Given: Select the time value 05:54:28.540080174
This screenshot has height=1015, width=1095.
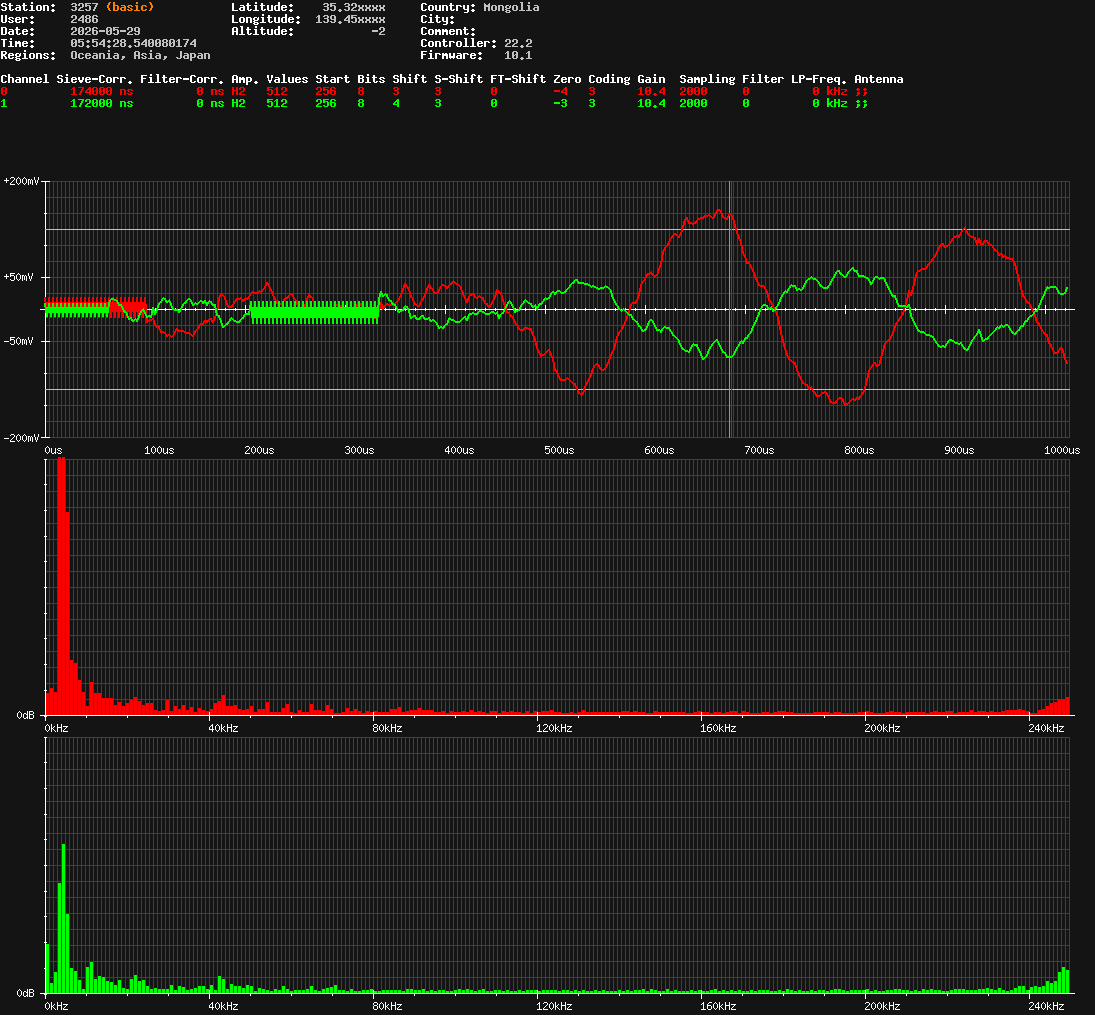Looking at the screenshot, I should [133, 43].
